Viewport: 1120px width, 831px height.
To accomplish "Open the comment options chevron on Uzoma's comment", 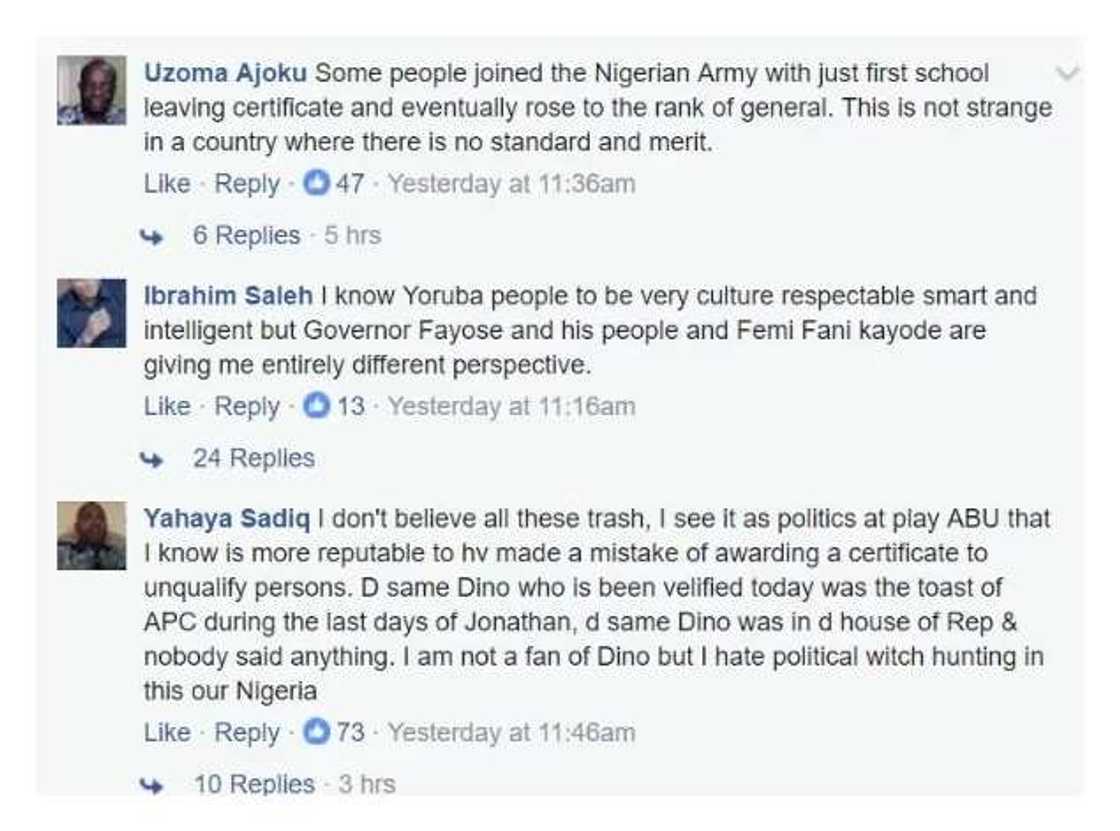I will pos(1068,73).
